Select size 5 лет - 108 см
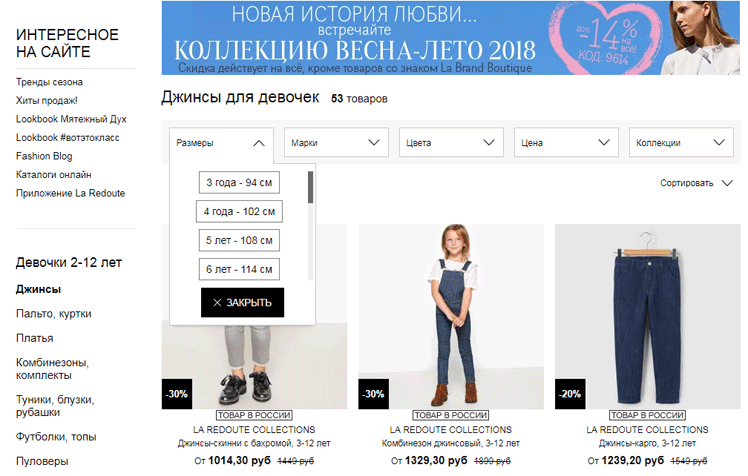Image resolution: width=748 pixels, height=476 pixels. coord(239,240)
